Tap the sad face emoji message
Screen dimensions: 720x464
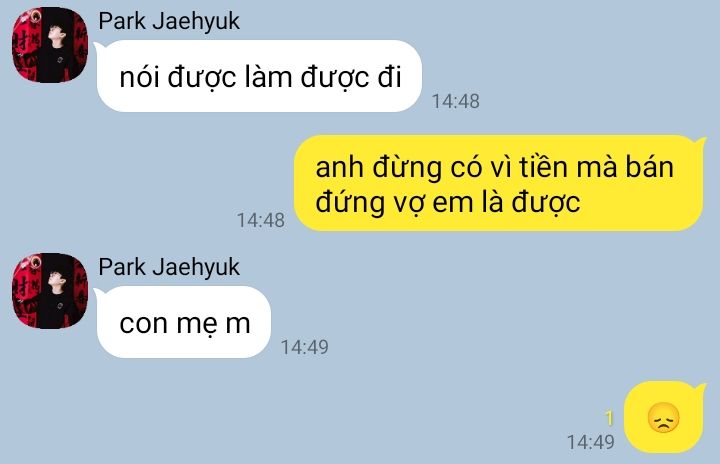point(664,417)
